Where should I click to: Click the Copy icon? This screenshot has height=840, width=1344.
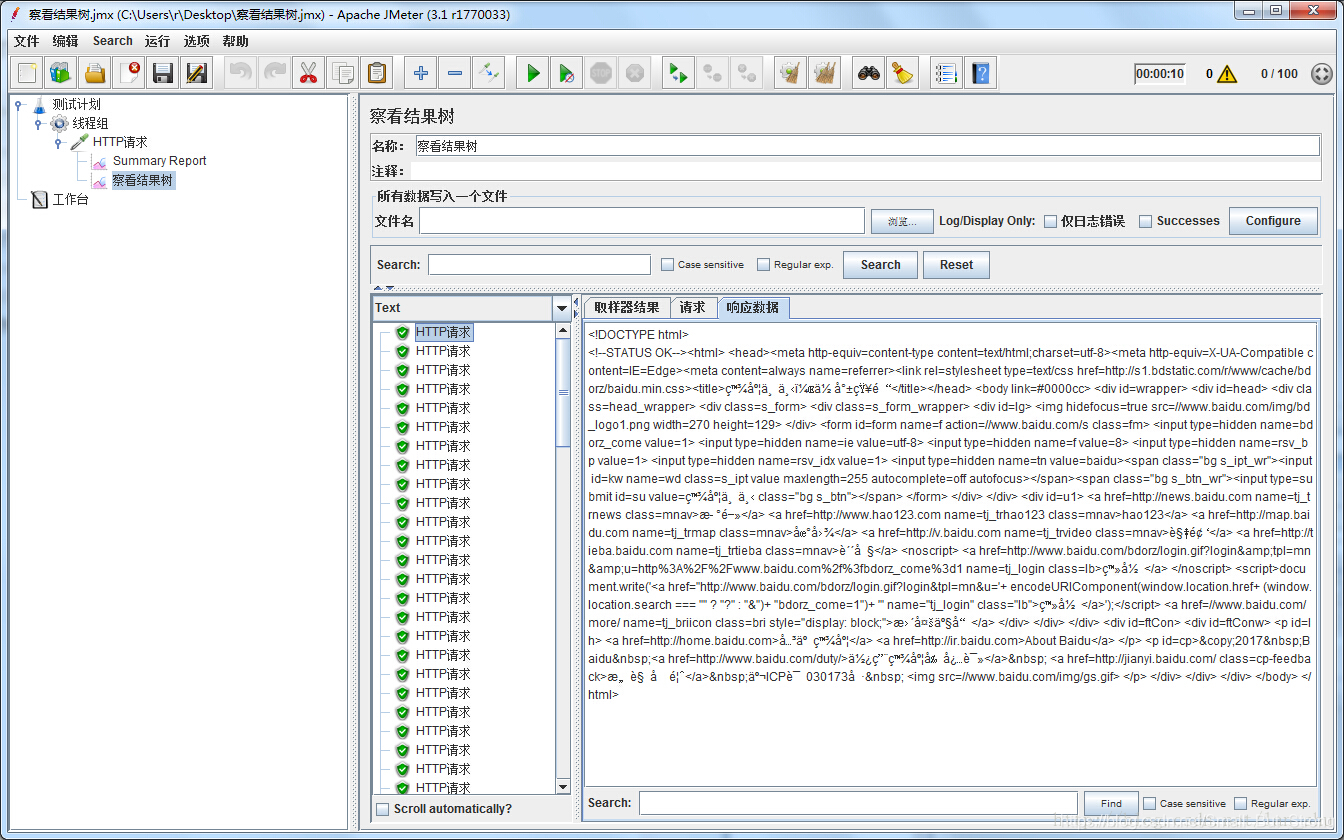point(342,73)
